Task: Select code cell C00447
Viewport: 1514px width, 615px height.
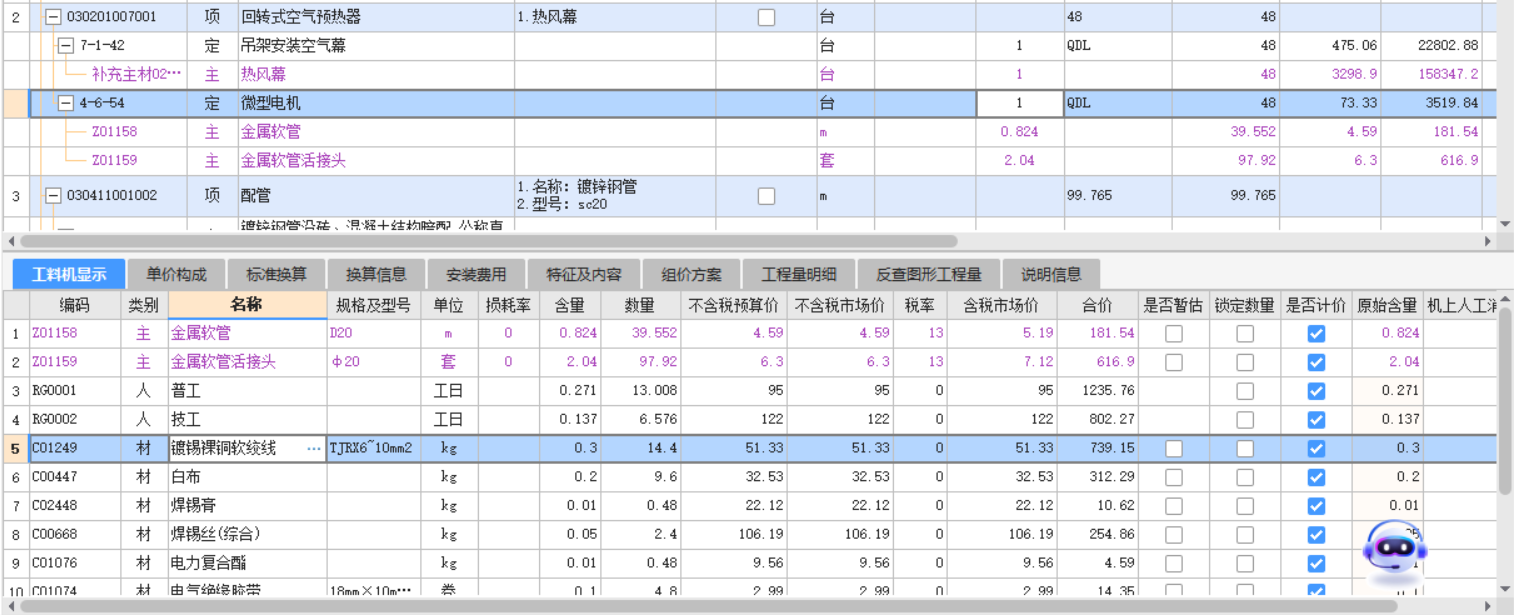Action: coord(75,478)
